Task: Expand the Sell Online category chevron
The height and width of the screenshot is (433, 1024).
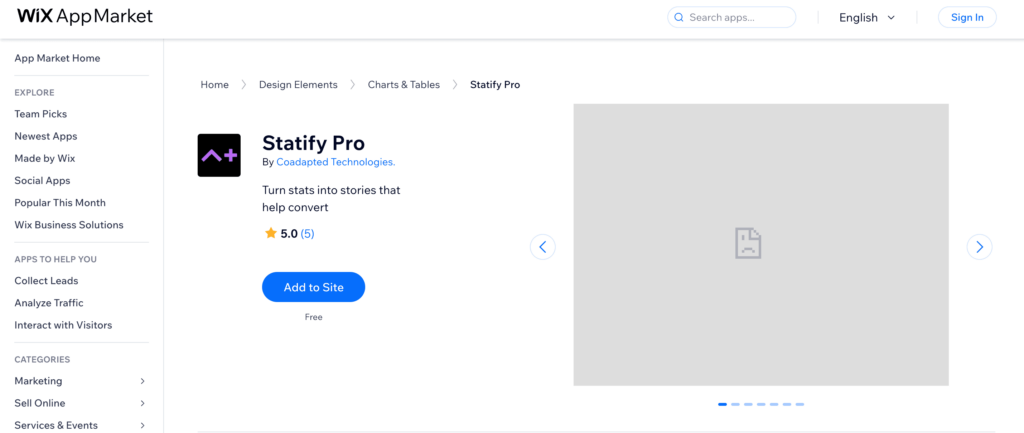Action: 142,403
